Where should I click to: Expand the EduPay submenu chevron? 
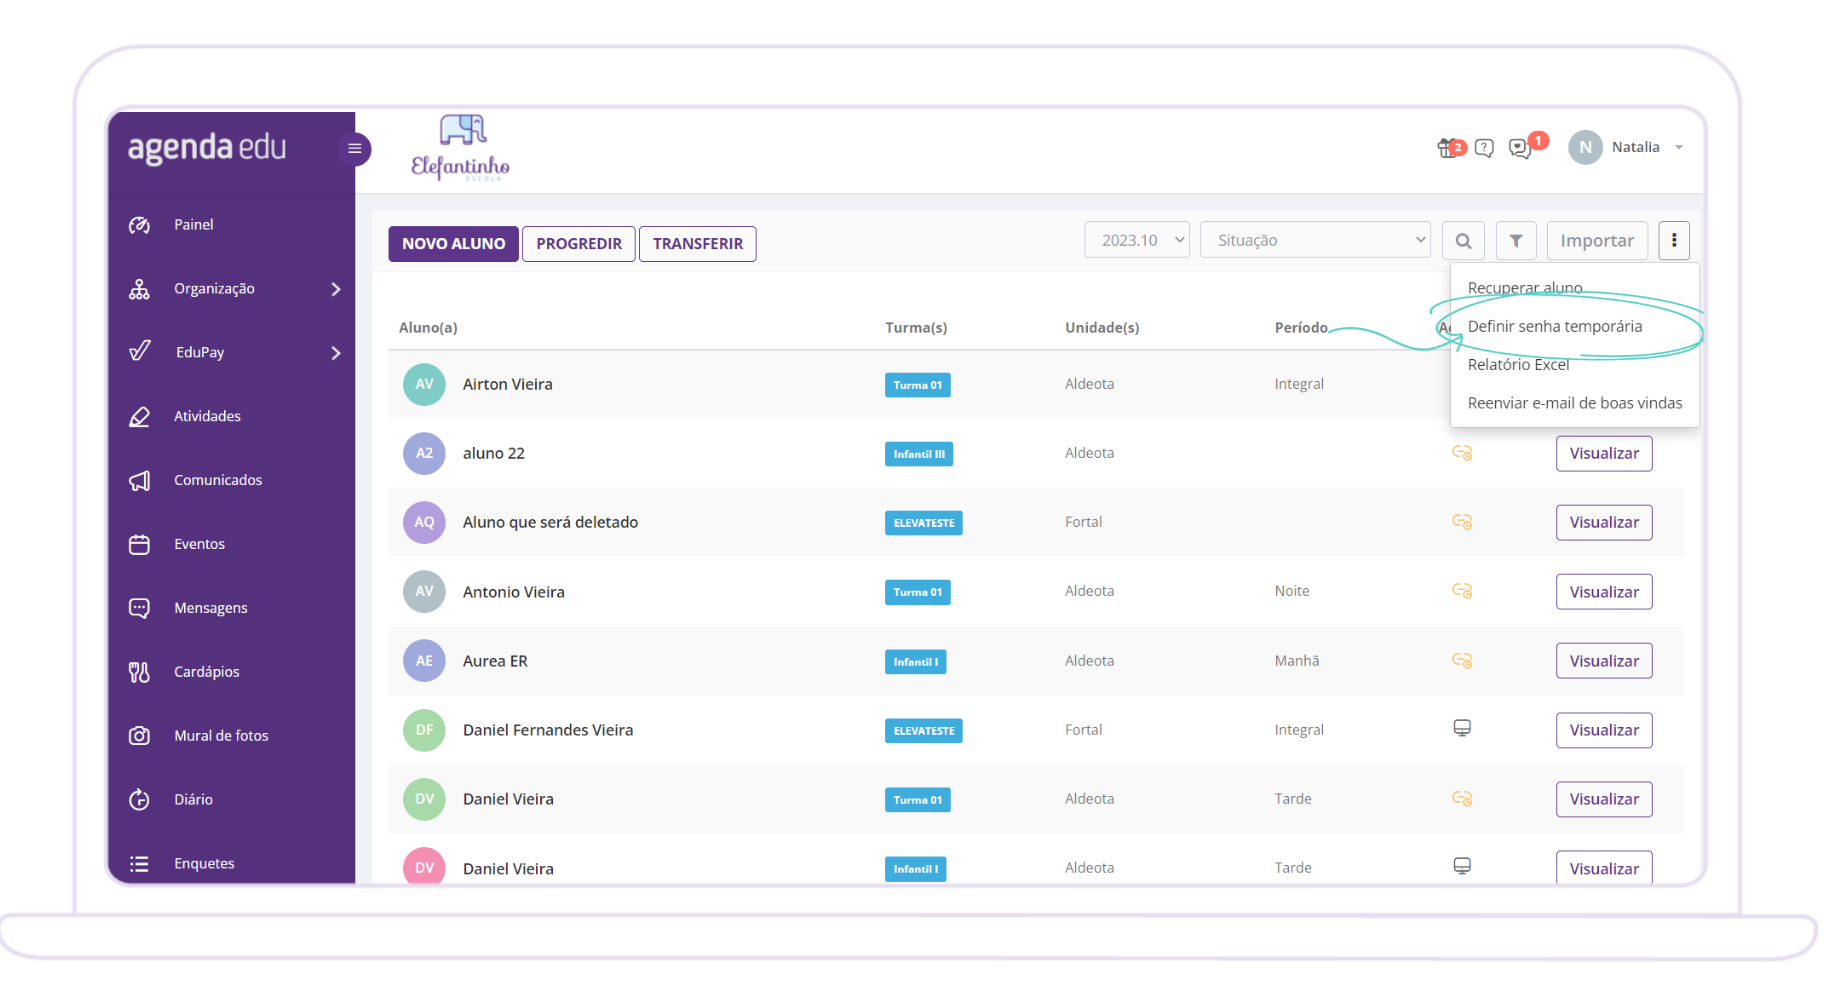pyautogui.click(x=336, y=353)
